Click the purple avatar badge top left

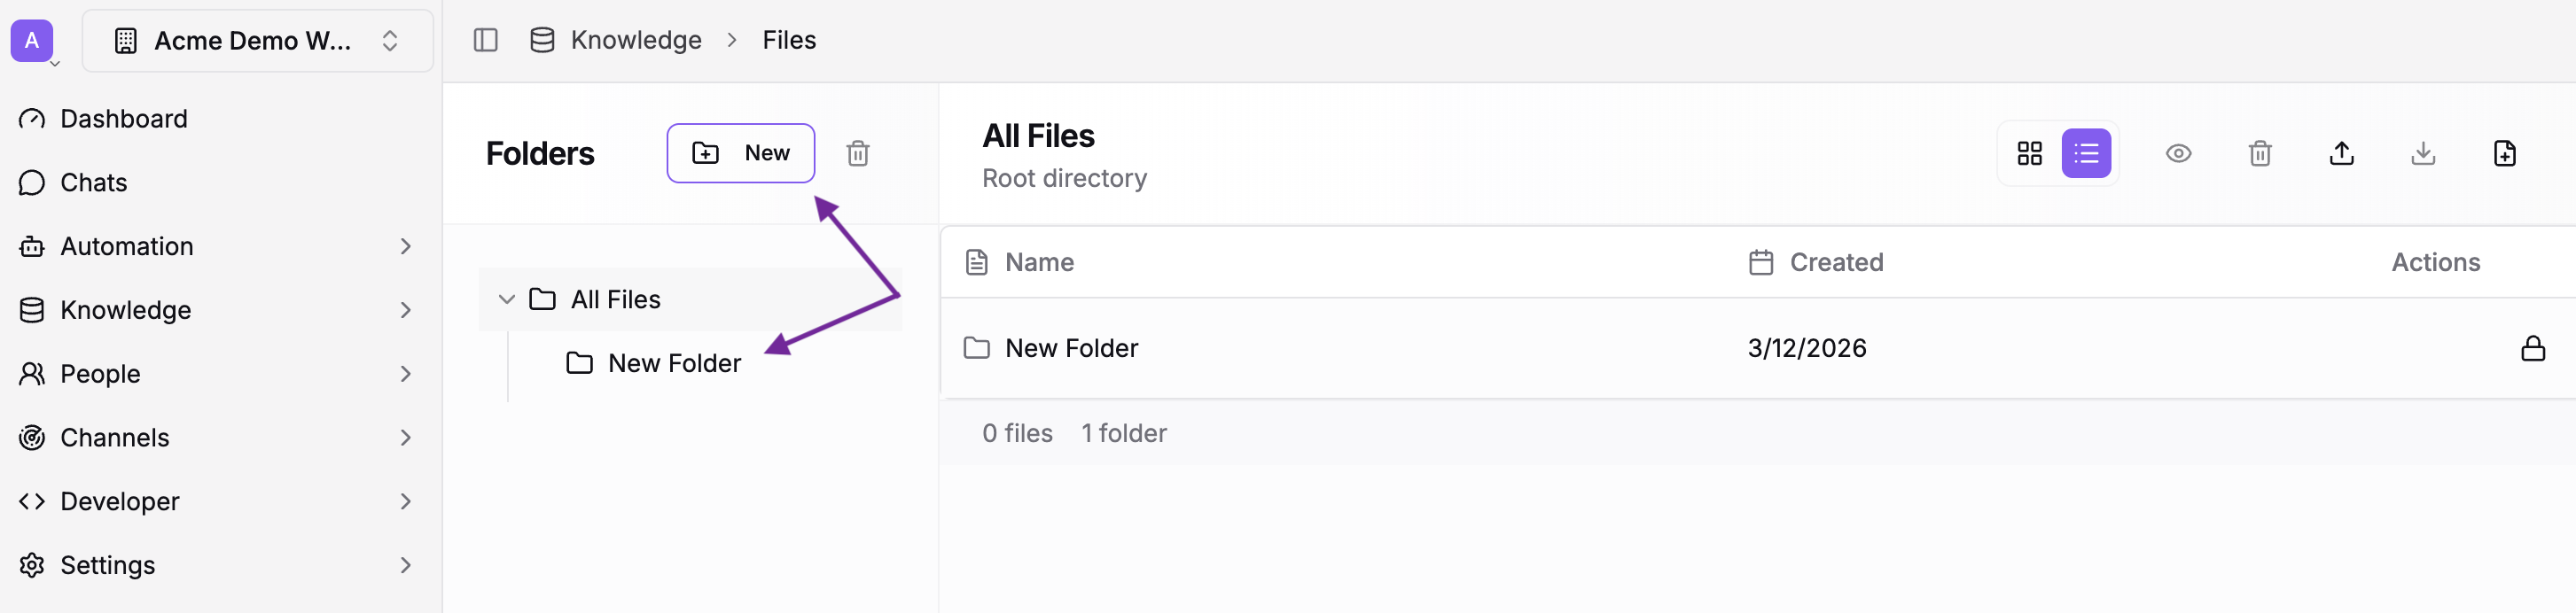click(x=33, y=41)
